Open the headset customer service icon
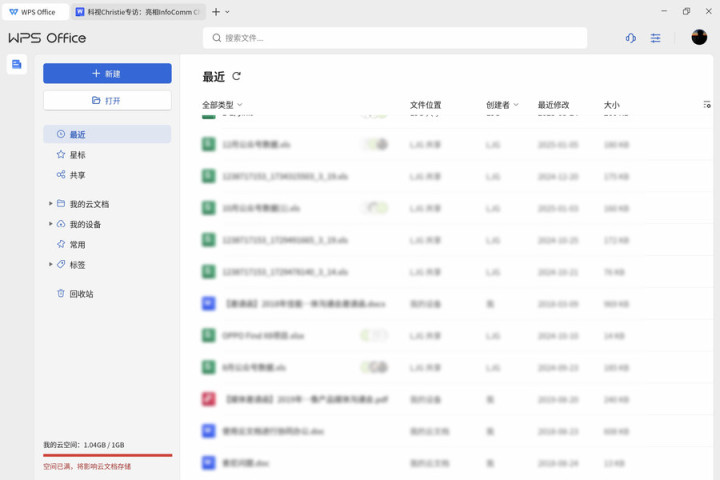 (630, 38)
